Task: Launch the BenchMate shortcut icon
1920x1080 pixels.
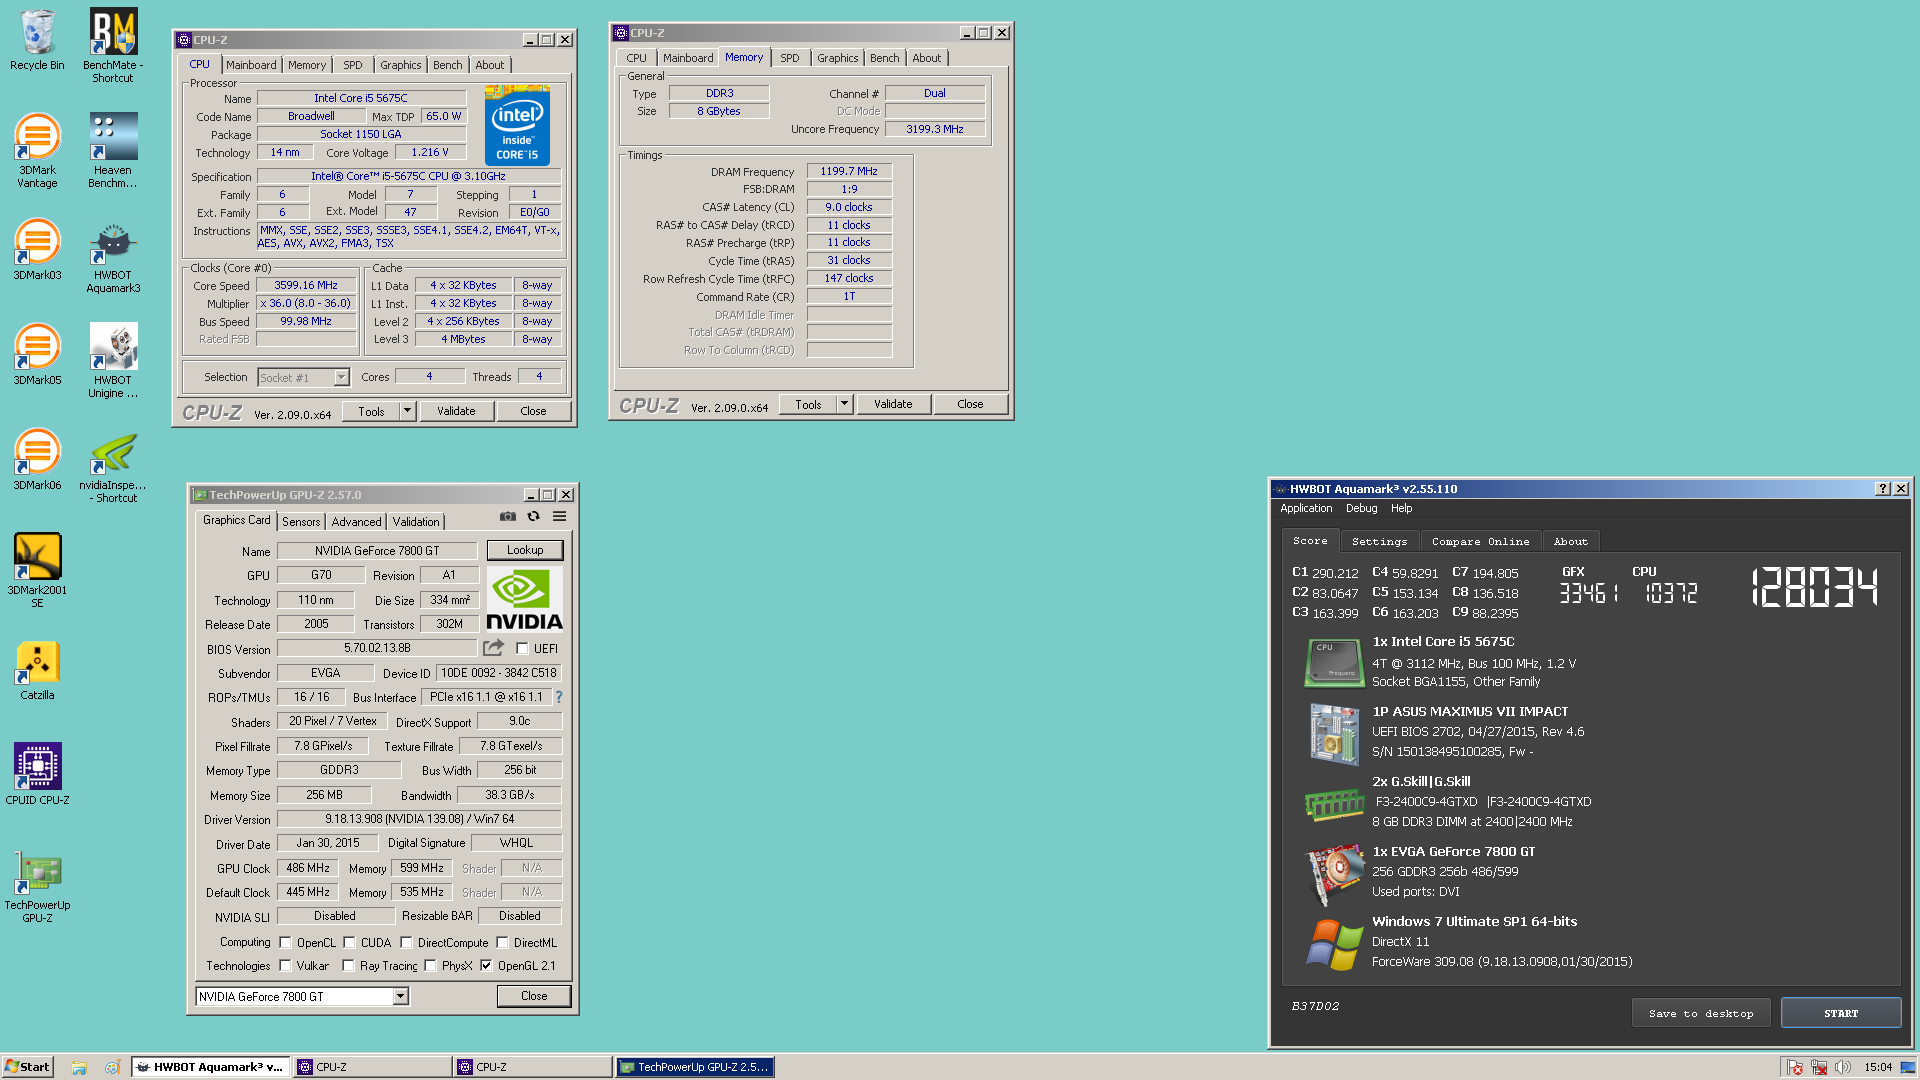Action: (113, 45)
